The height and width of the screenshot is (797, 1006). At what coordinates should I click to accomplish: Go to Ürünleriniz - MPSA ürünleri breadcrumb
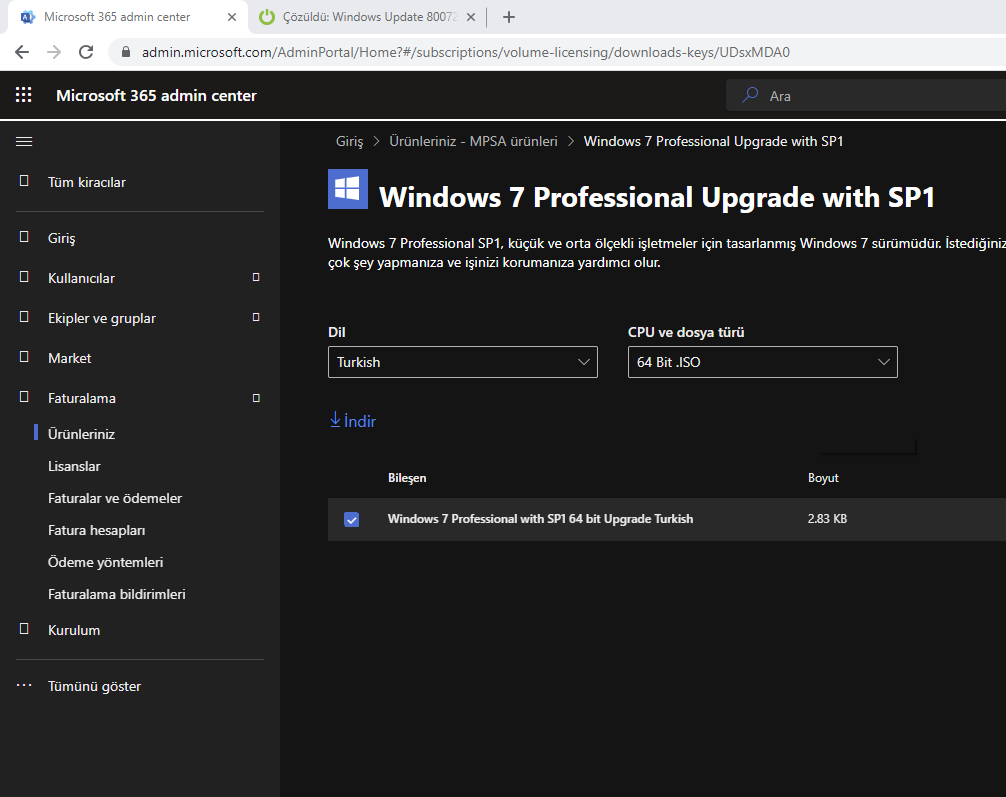pos(473,141)
